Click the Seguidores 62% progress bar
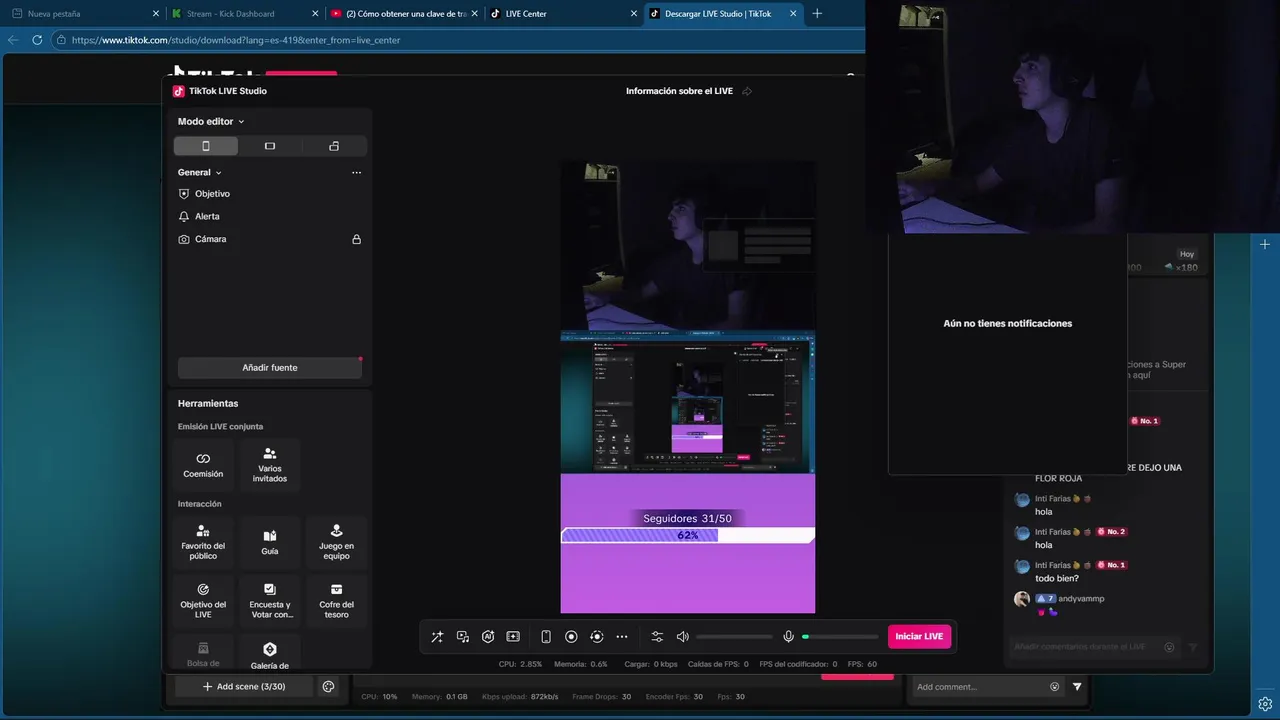1280x720 pixels. [687, 535]
